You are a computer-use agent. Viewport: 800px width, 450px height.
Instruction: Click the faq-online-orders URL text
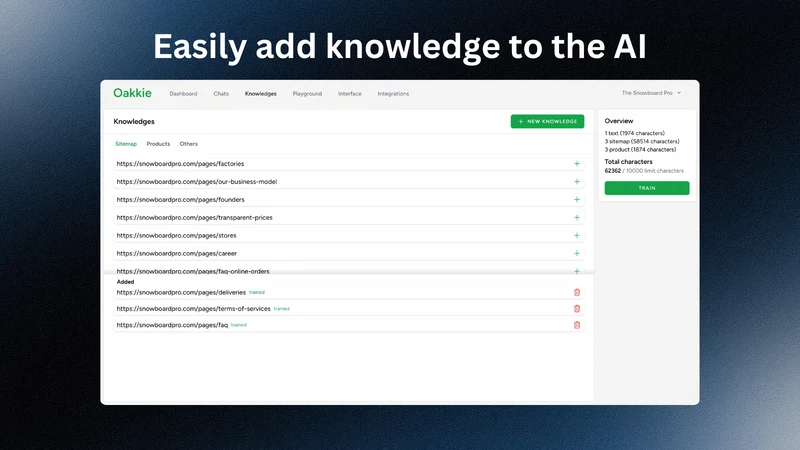[x=193, y=271]
